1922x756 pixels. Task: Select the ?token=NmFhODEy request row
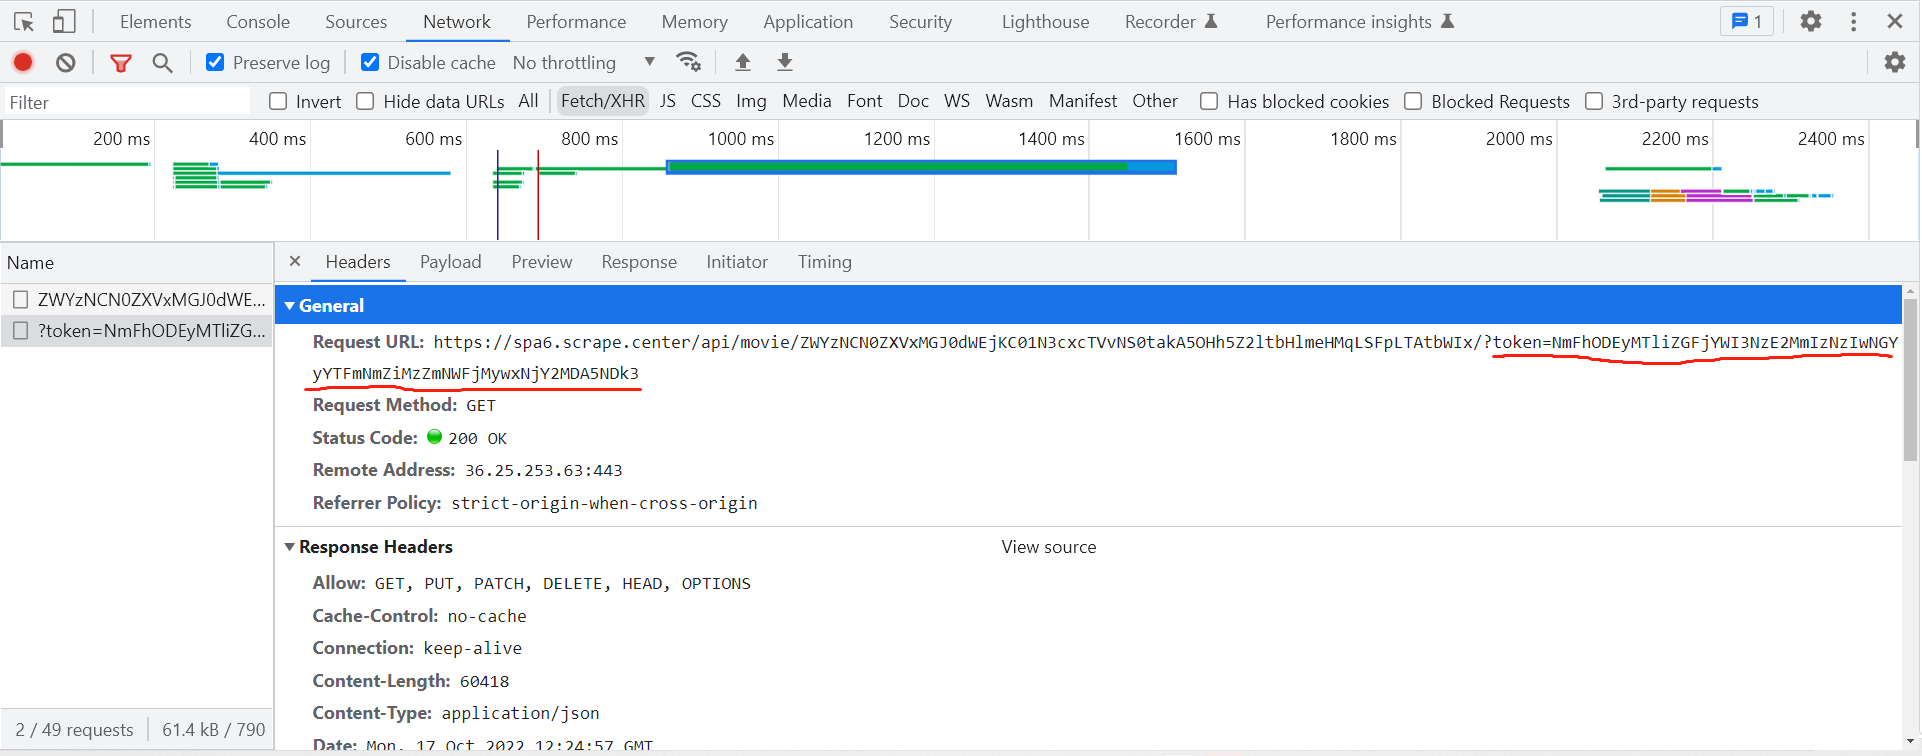(x=137, y=331)
